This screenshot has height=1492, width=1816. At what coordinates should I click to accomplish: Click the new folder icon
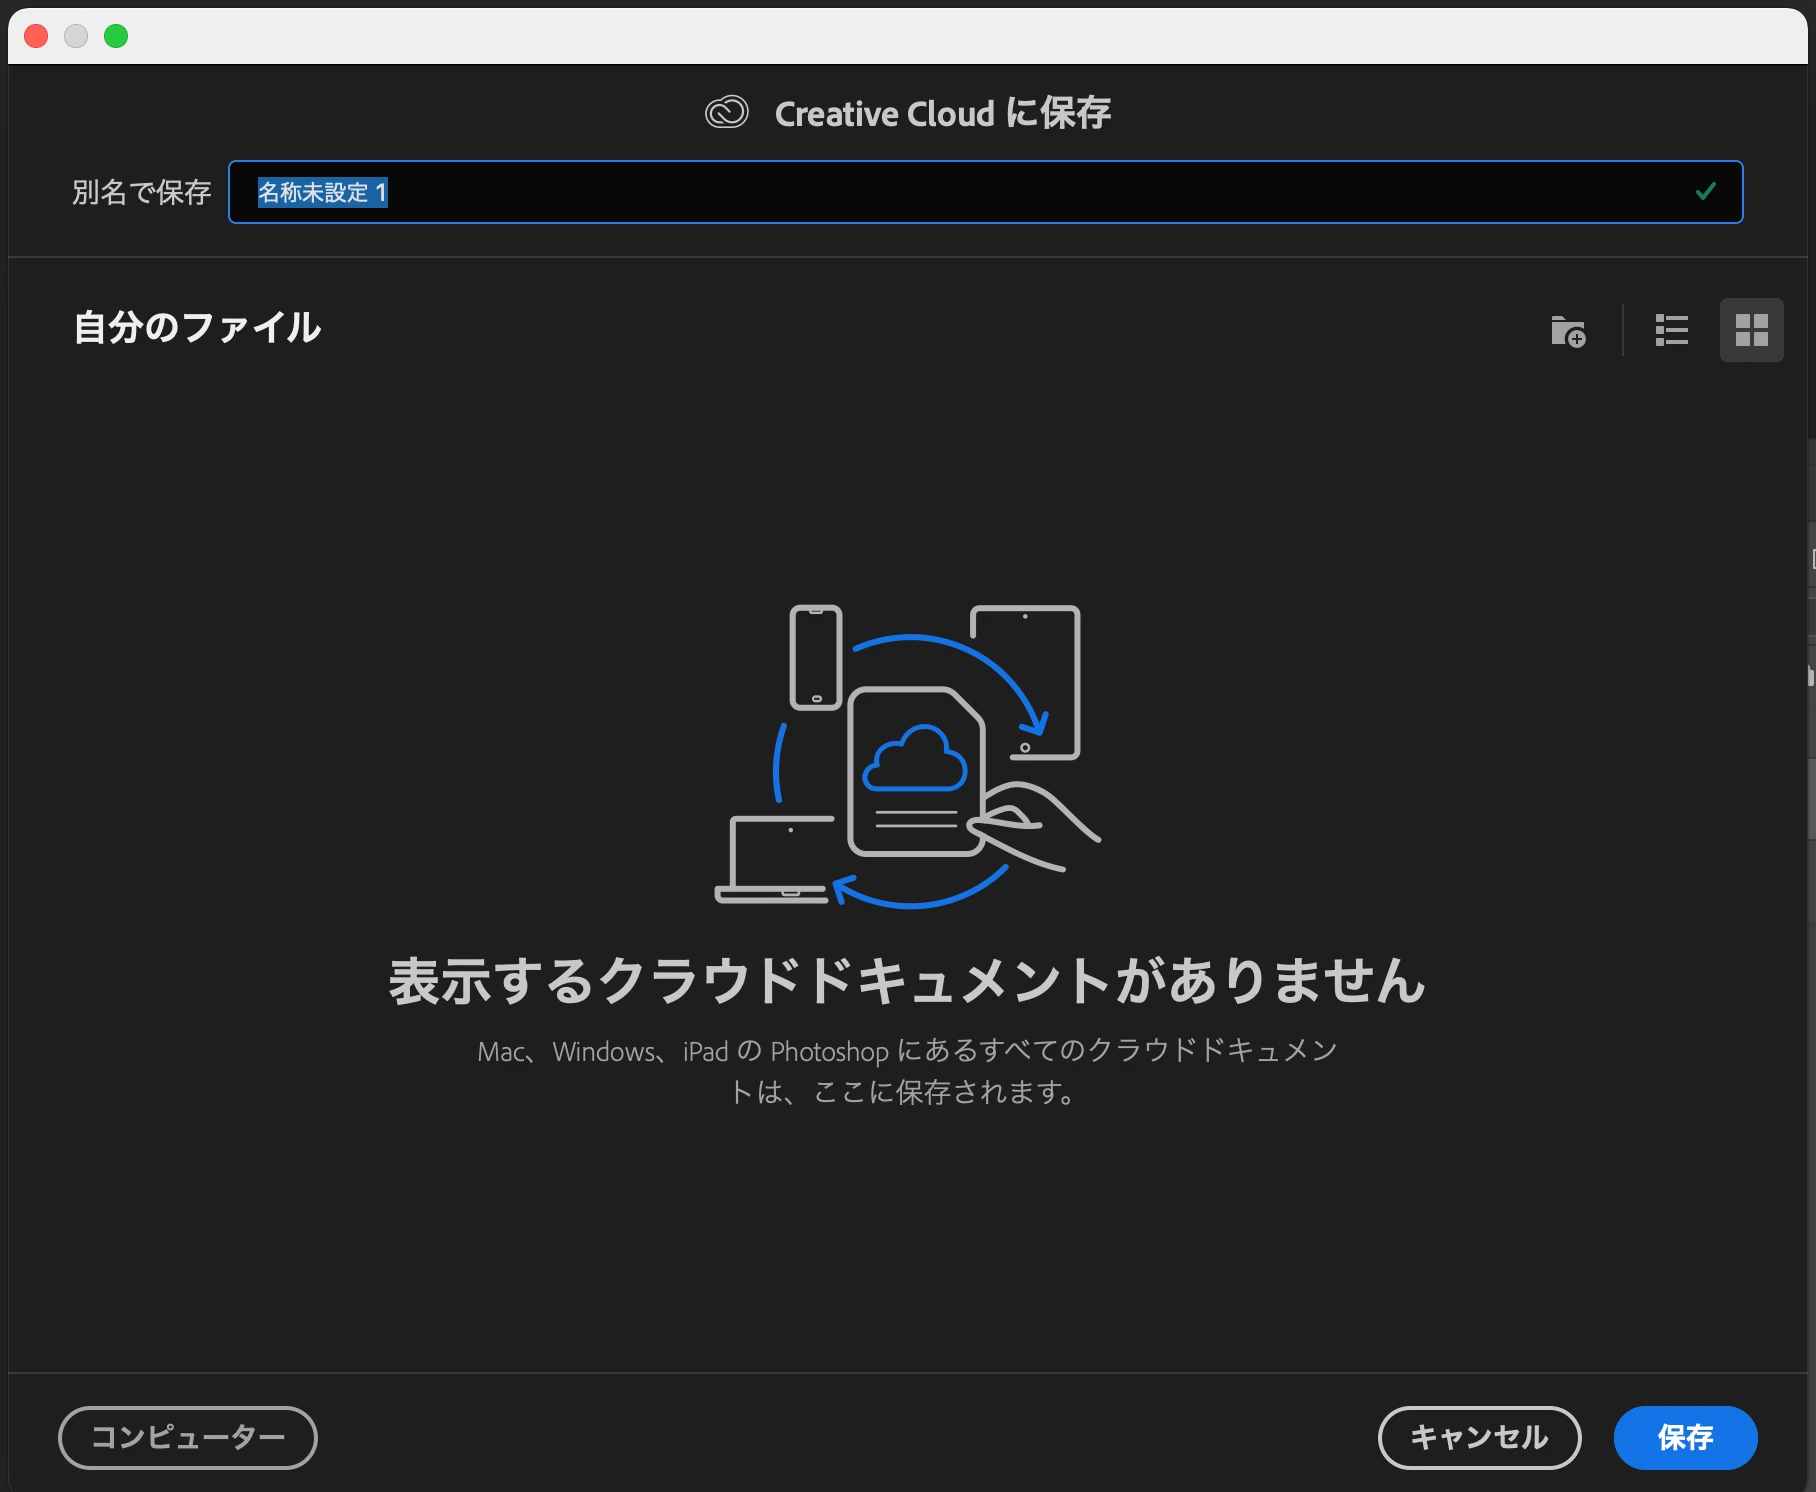(1568, 331)
